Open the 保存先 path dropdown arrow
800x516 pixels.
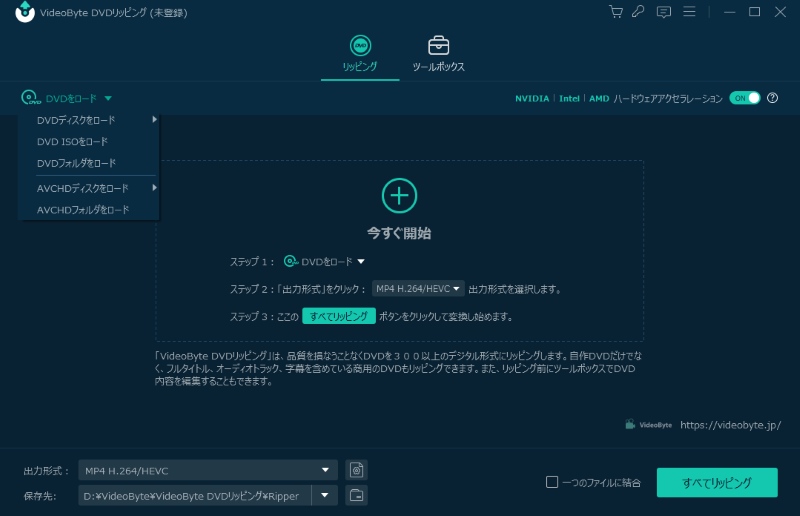324,495
